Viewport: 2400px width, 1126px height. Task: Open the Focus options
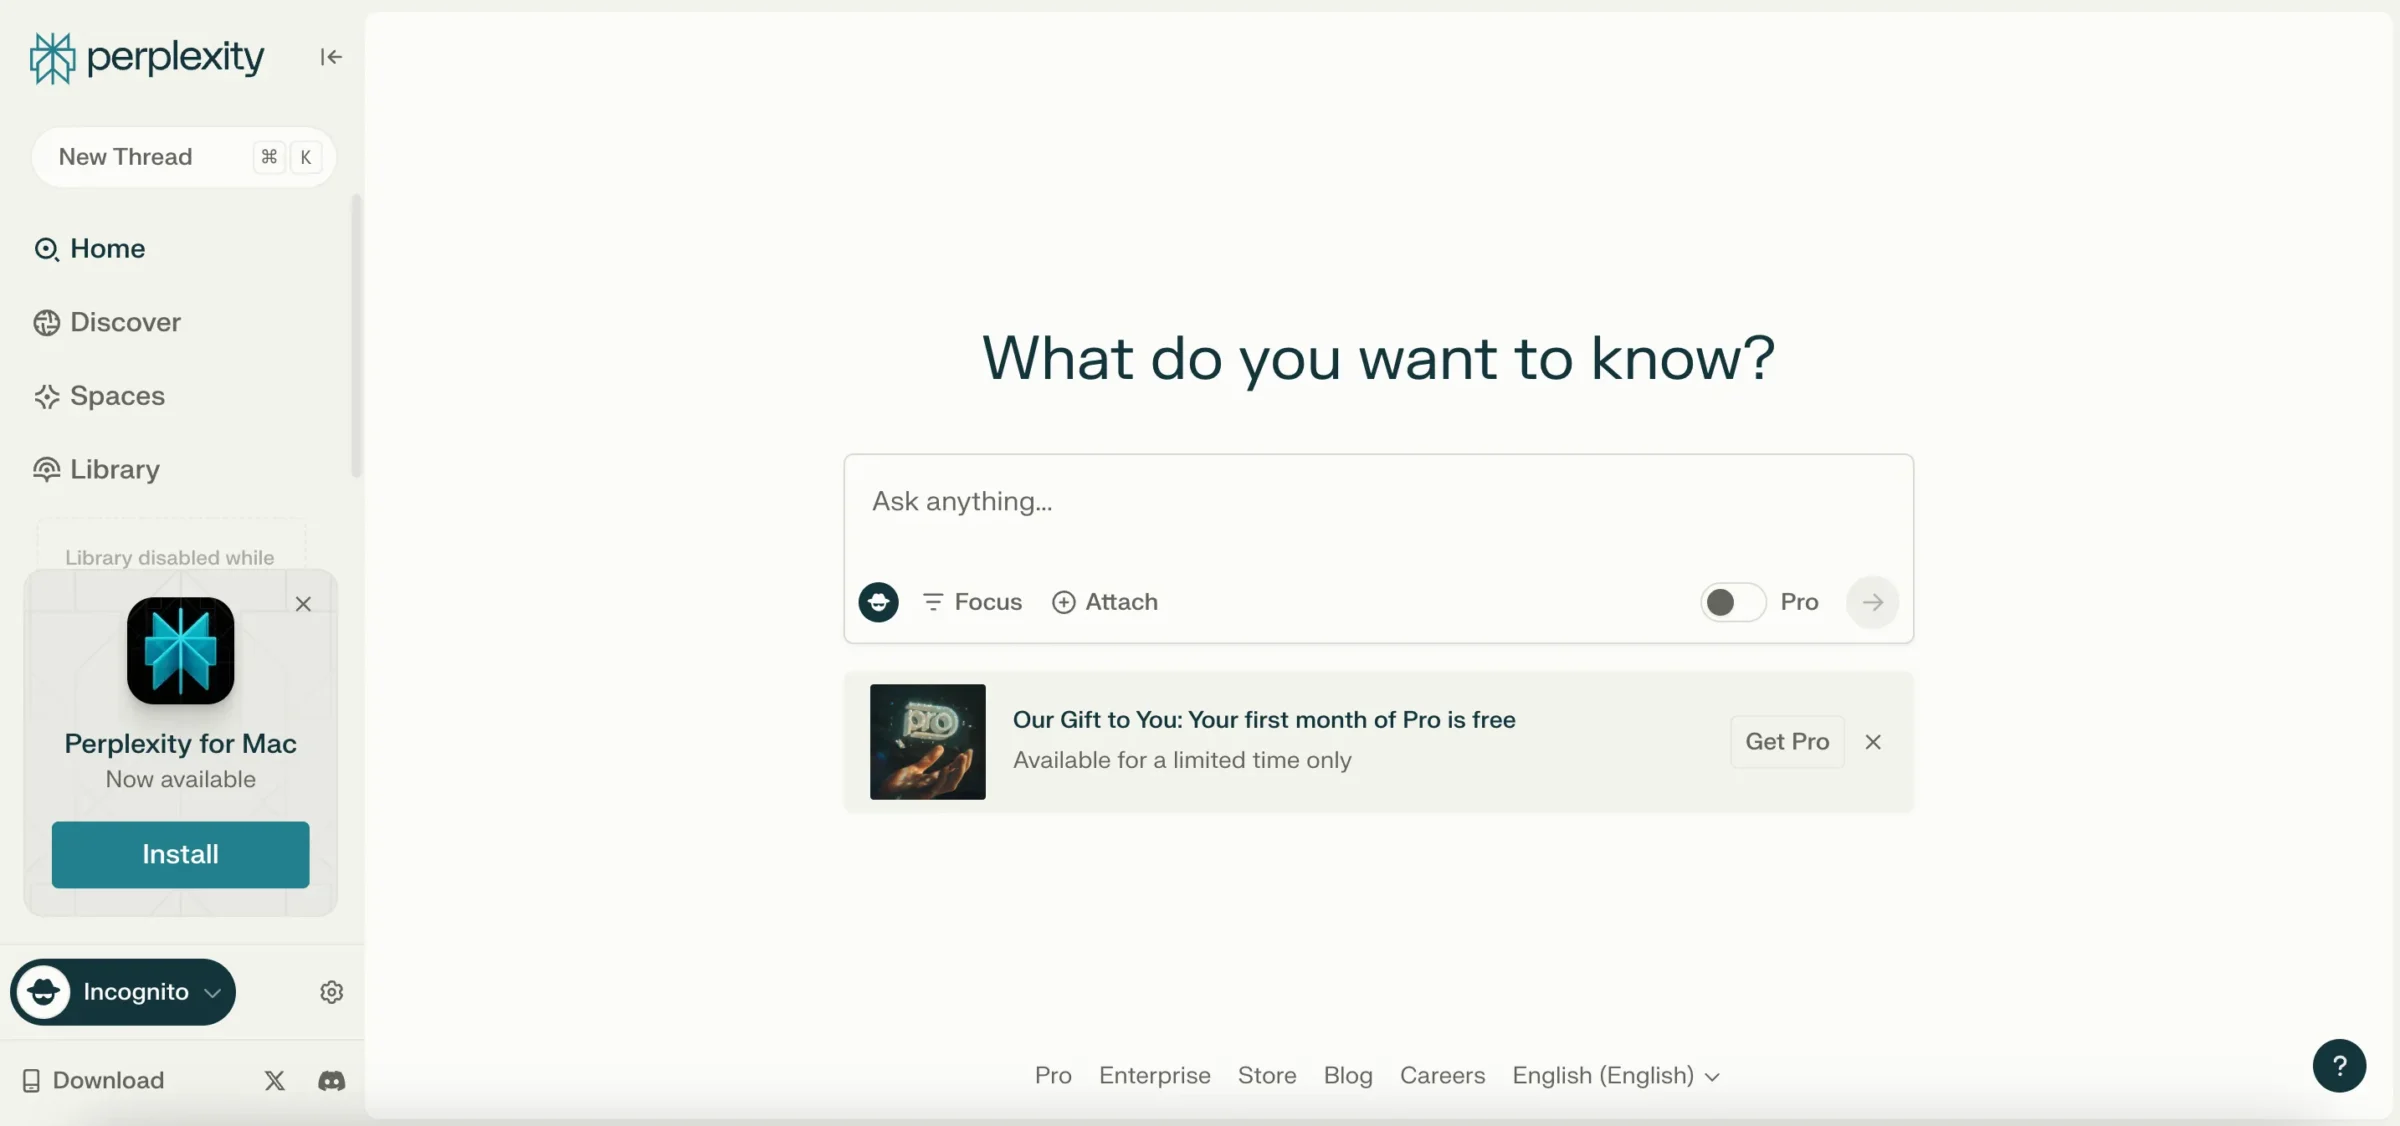[972, 602]
